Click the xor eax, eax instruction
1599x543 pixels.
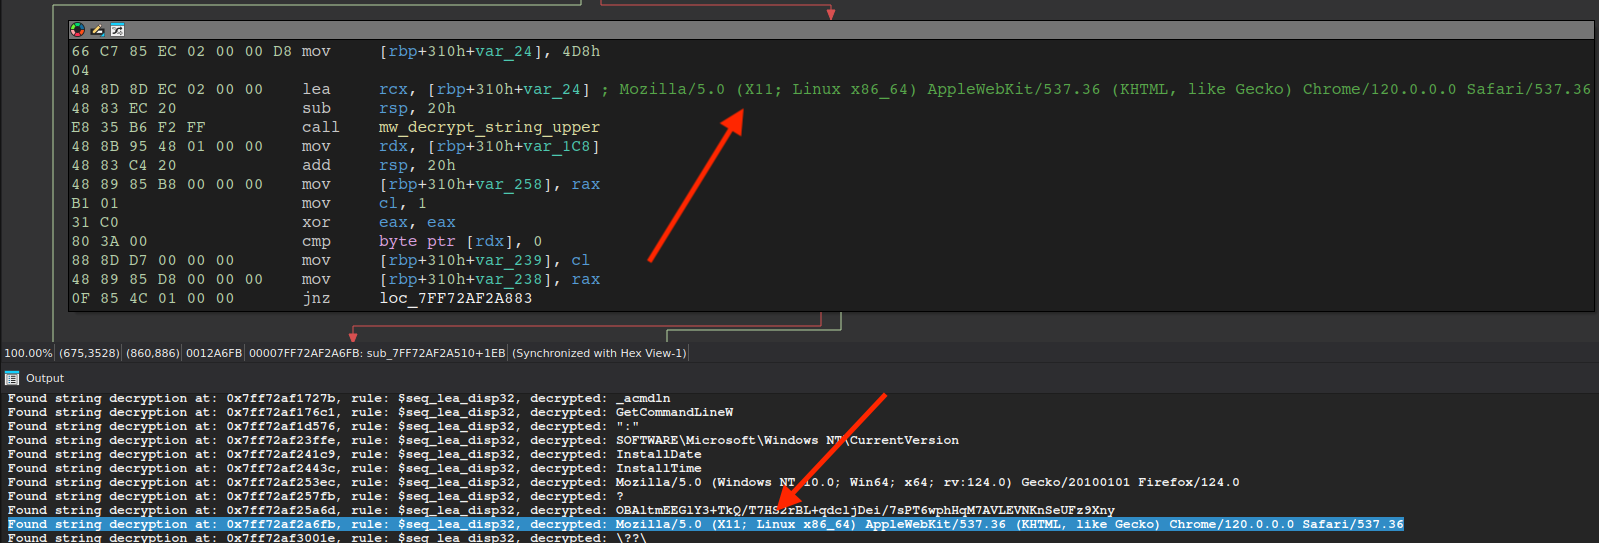(379, 222)
